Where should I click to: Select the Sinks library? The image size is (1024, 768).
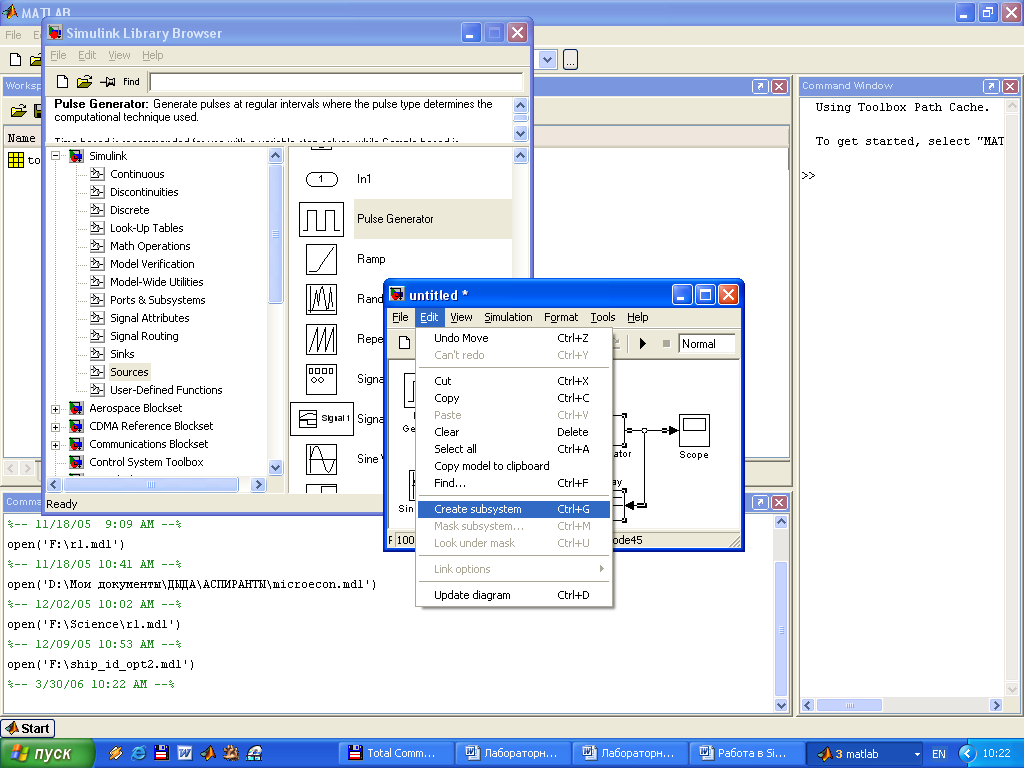click(x=122, y=354)
